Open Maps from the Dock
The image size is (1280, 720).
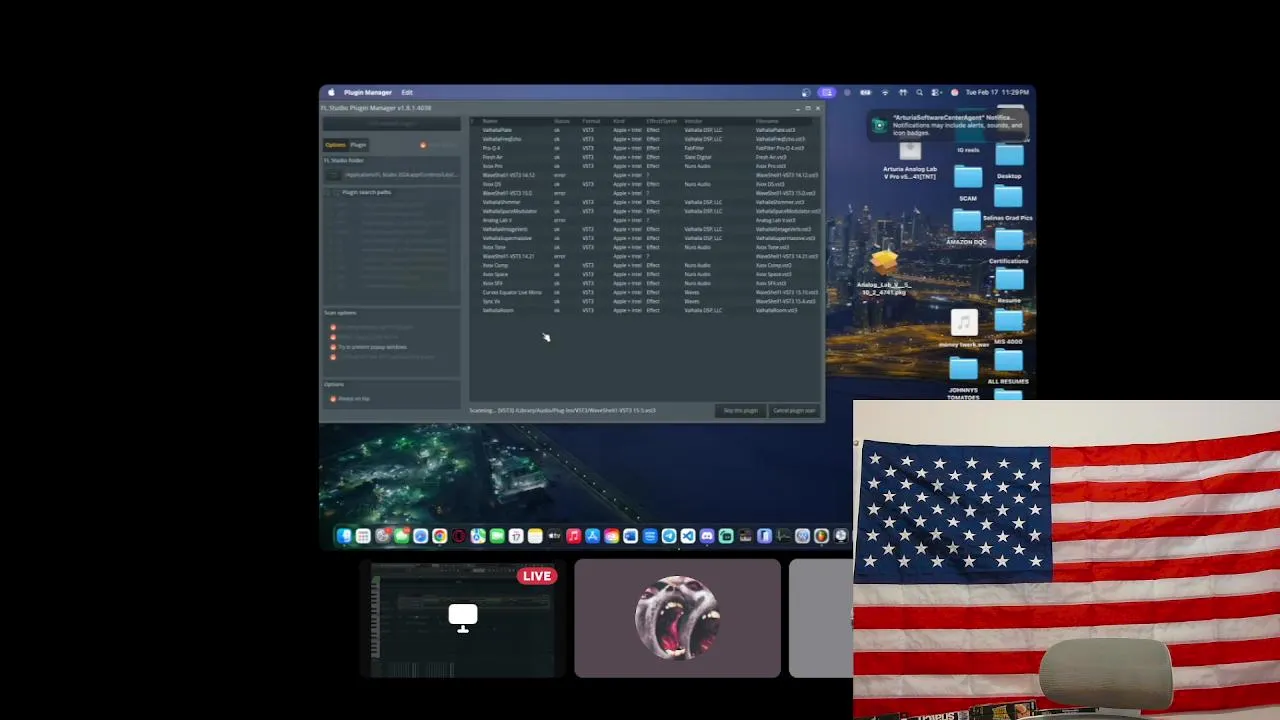[x=478, y=536]
